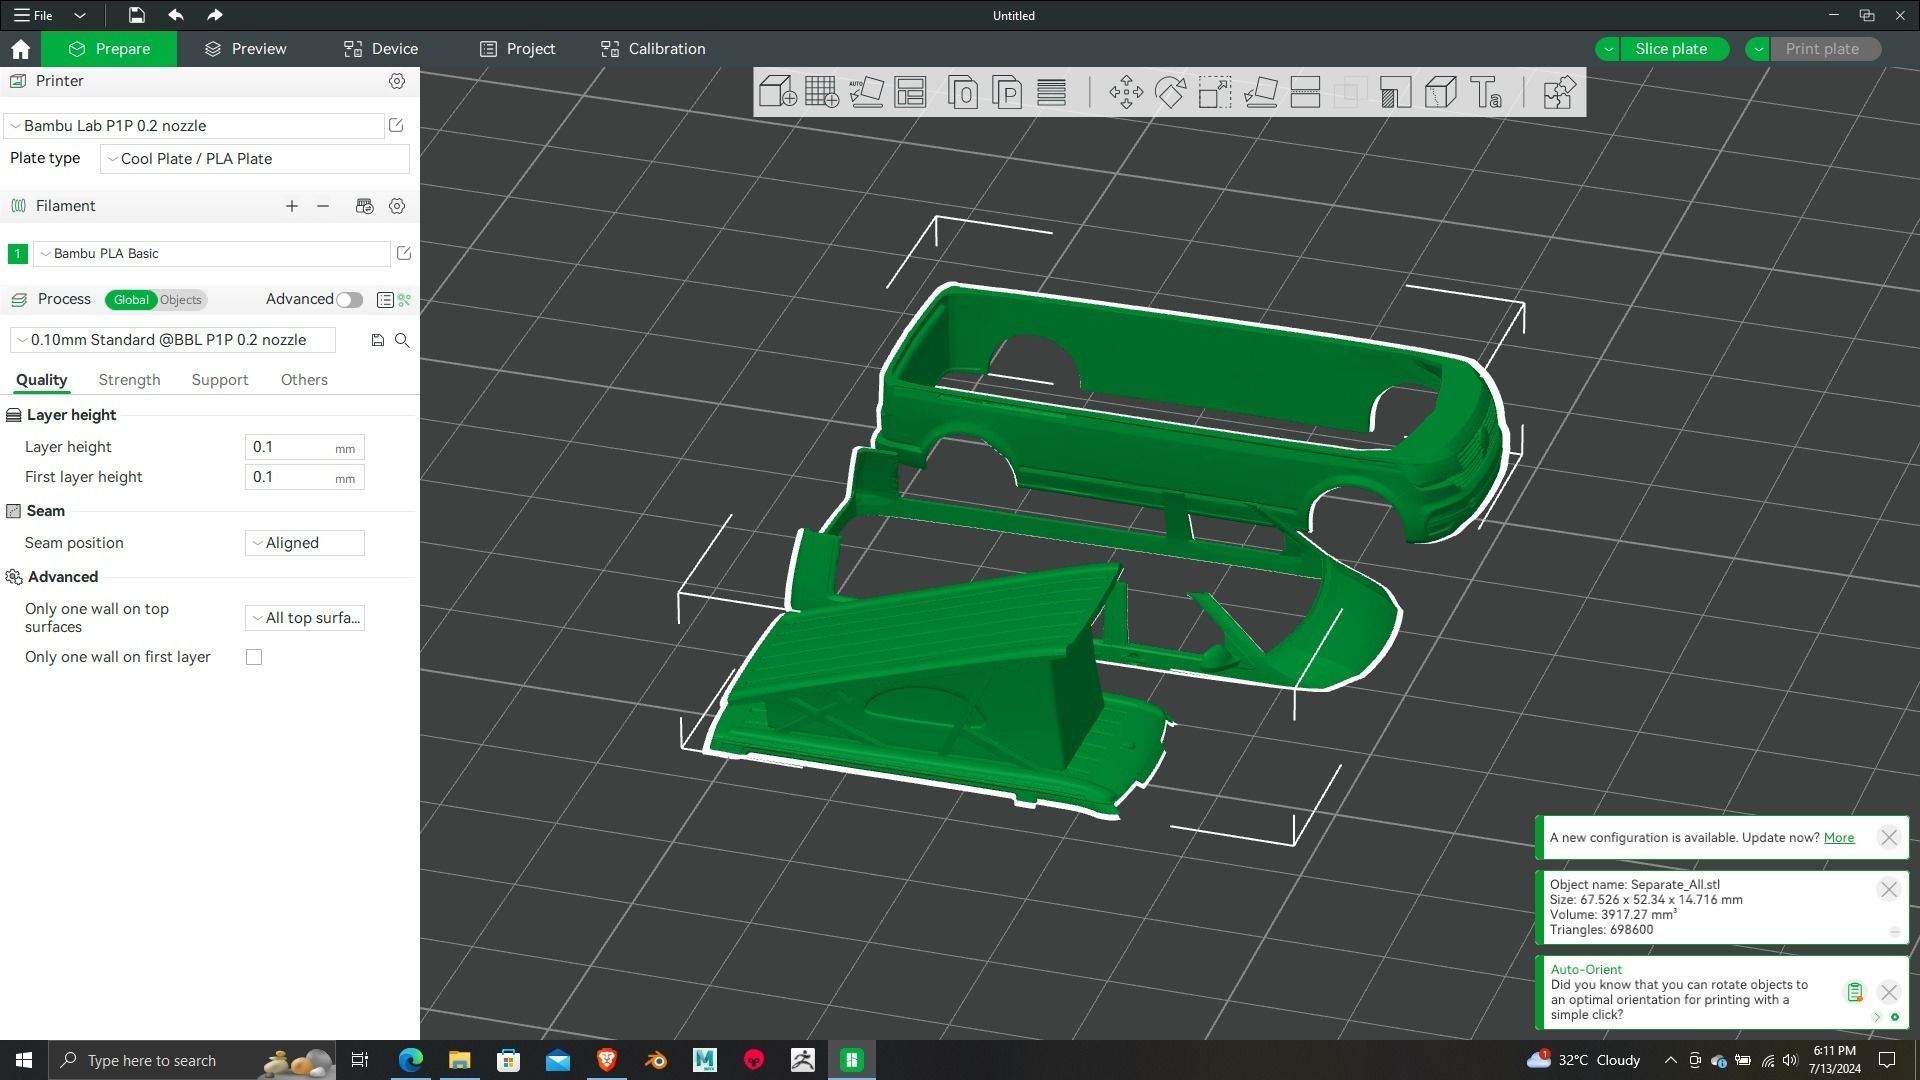This screenshot has width=1920, height=1080.
Task: Run Auto orient from the toolbar
Action: click(866, 92)
